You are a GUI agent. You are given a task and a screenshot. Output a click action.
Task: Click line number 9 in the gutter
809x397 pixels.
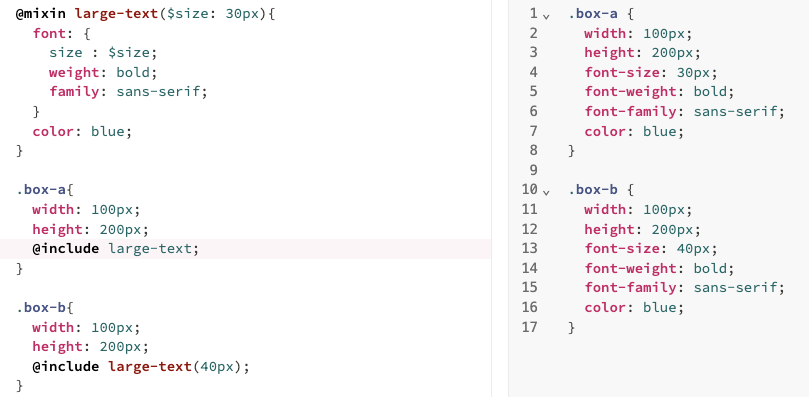coord(533,170)
